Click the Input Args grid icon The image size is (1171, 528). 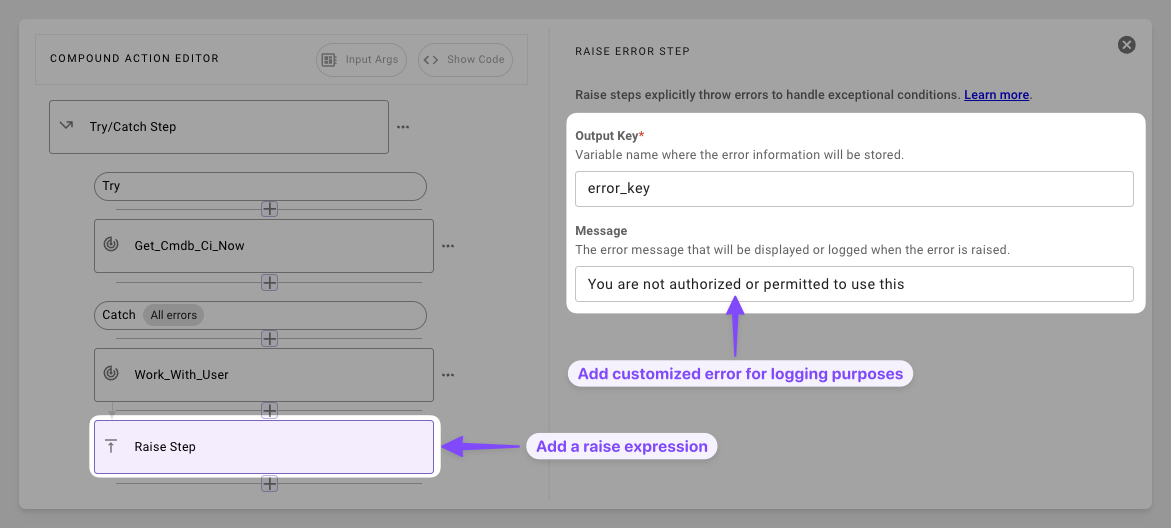click(x=329, y=60)
